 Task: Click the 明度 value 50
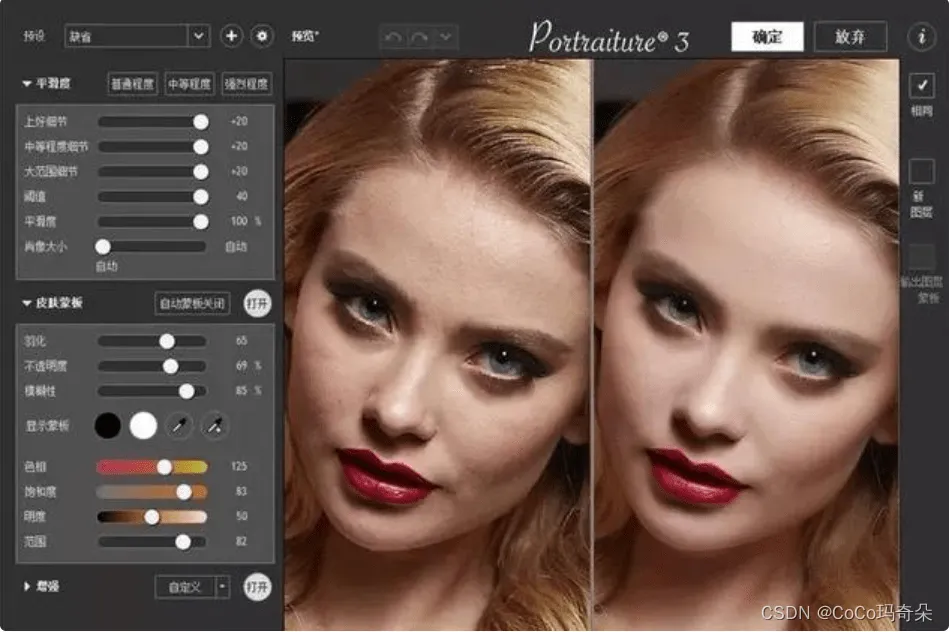[x=241, y=516]
